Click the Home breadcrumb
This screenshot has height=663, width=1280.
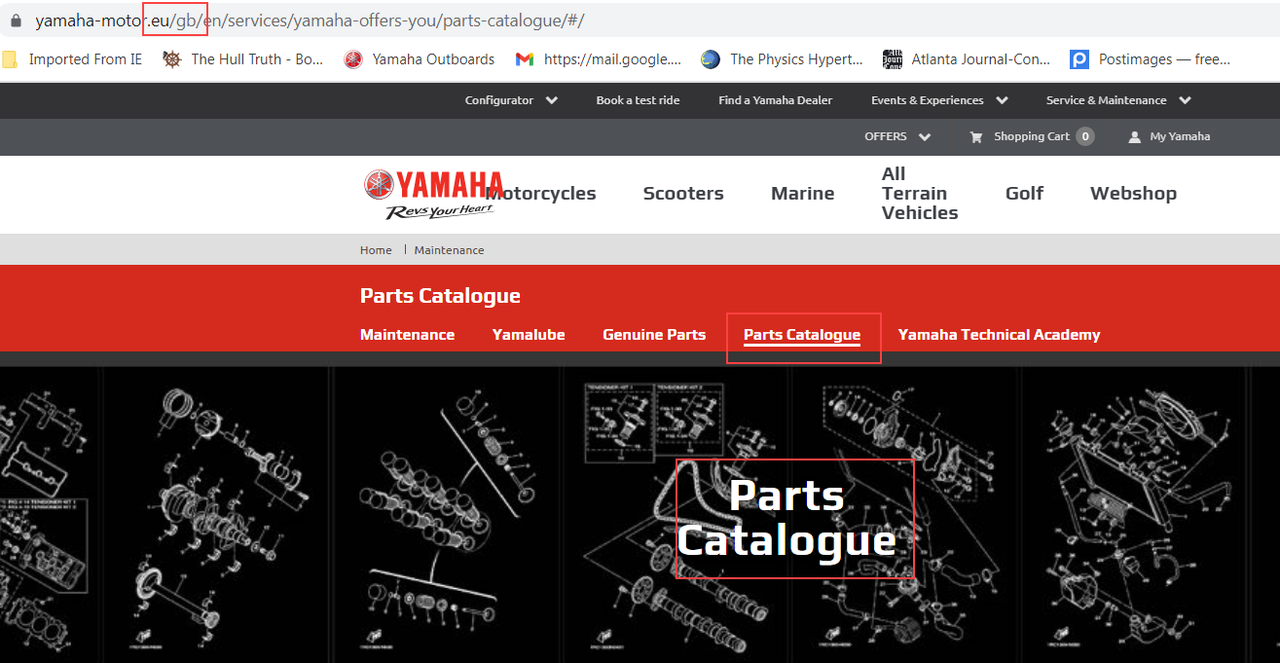point(376,250)
